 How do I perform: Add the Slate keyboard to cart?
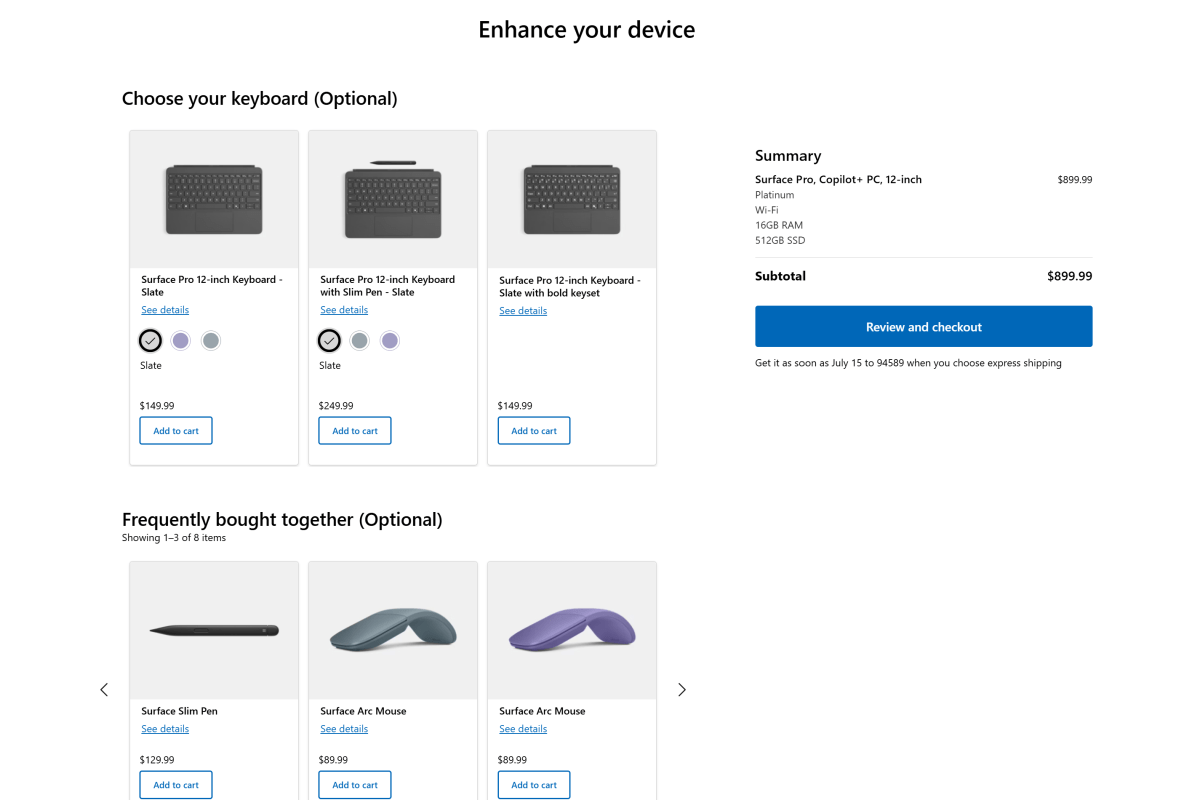click(x=175, y=430)
